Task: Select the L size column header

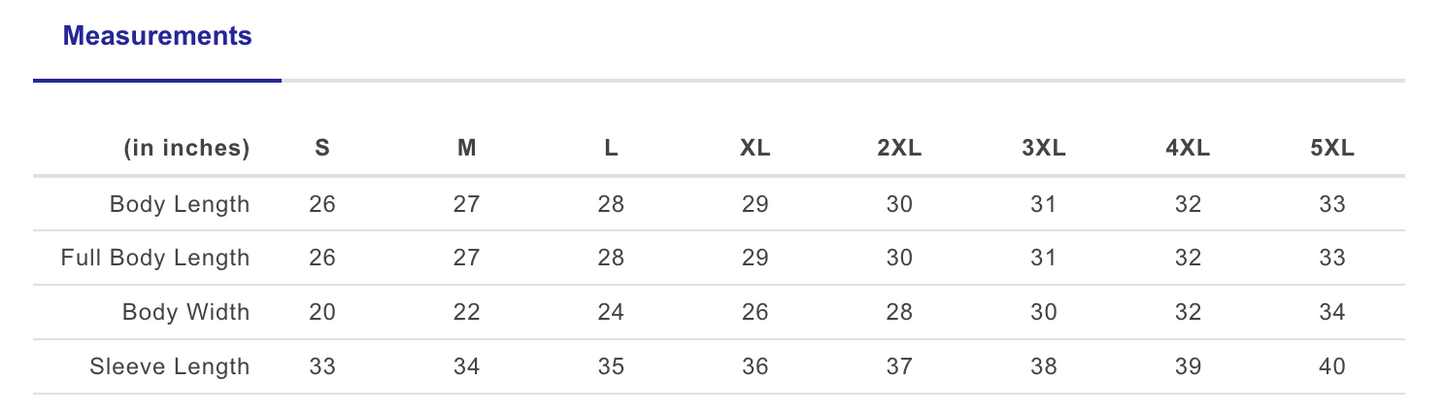Action: tap(611, 149)
